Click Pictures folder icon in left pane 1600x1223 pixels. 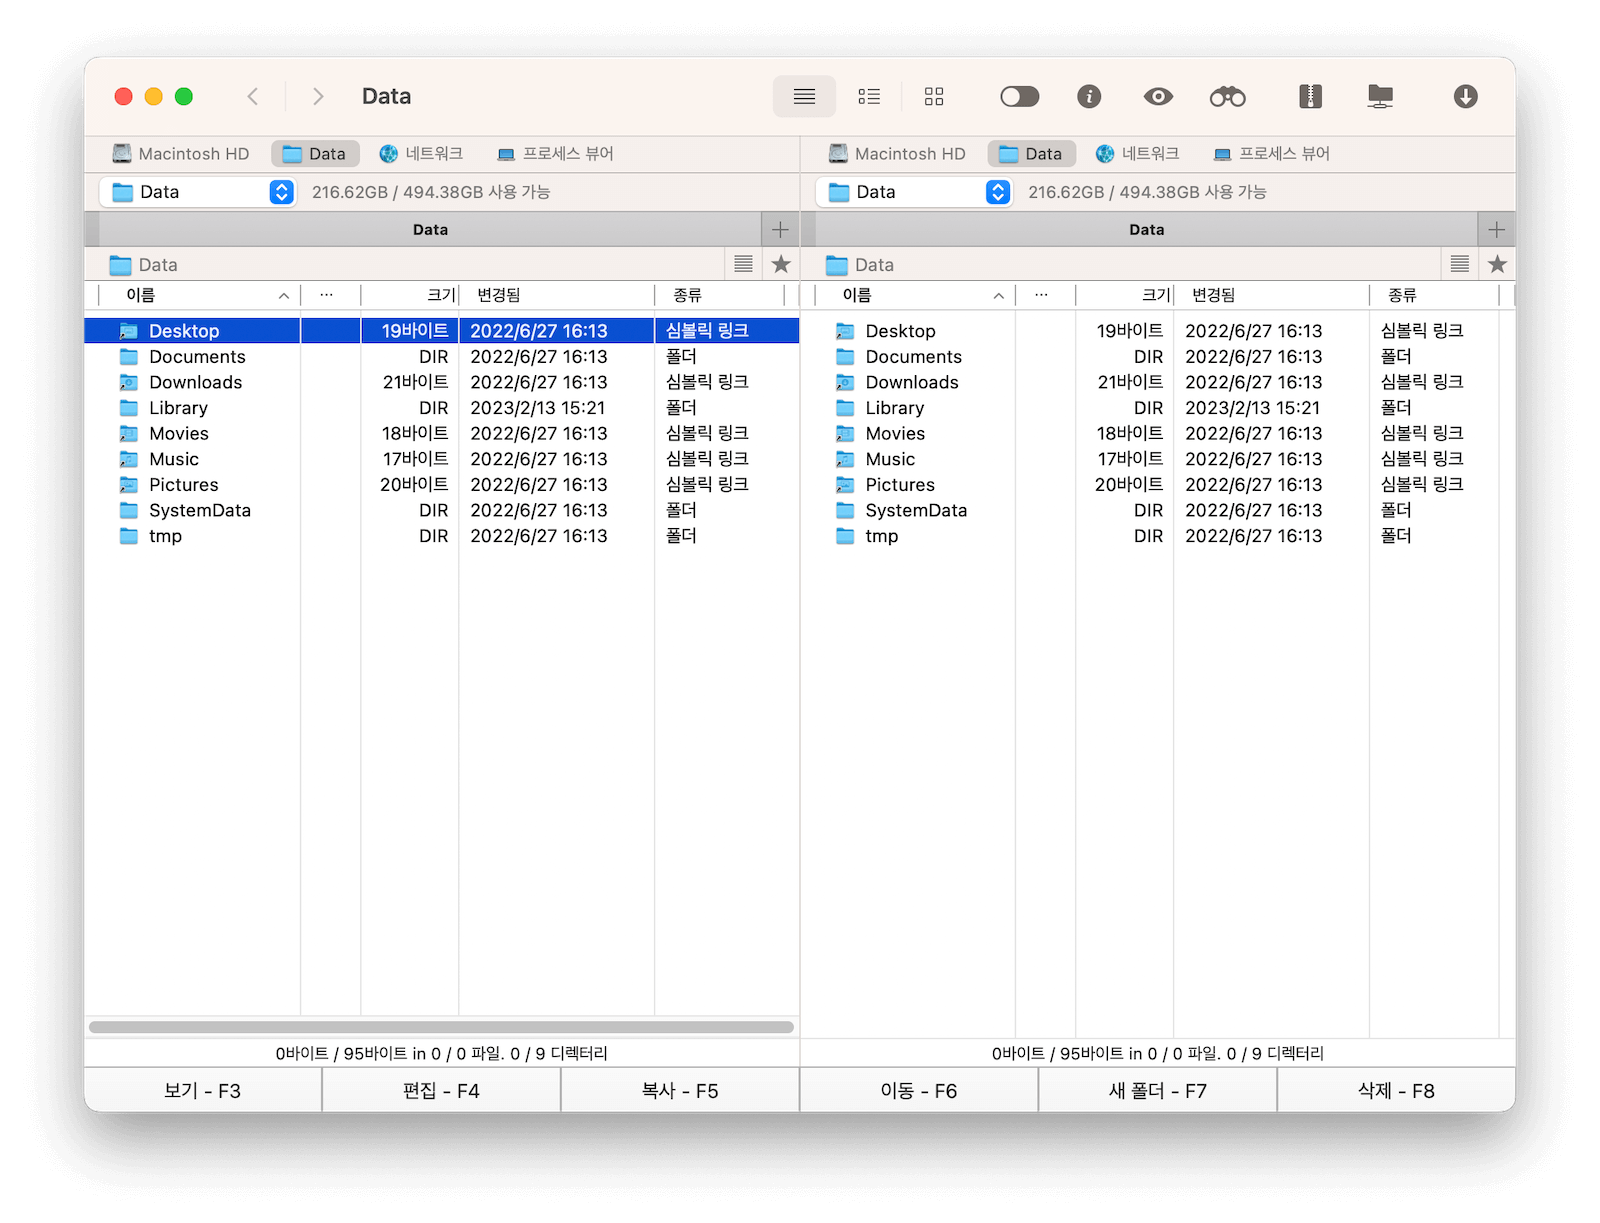pos(129,484)
